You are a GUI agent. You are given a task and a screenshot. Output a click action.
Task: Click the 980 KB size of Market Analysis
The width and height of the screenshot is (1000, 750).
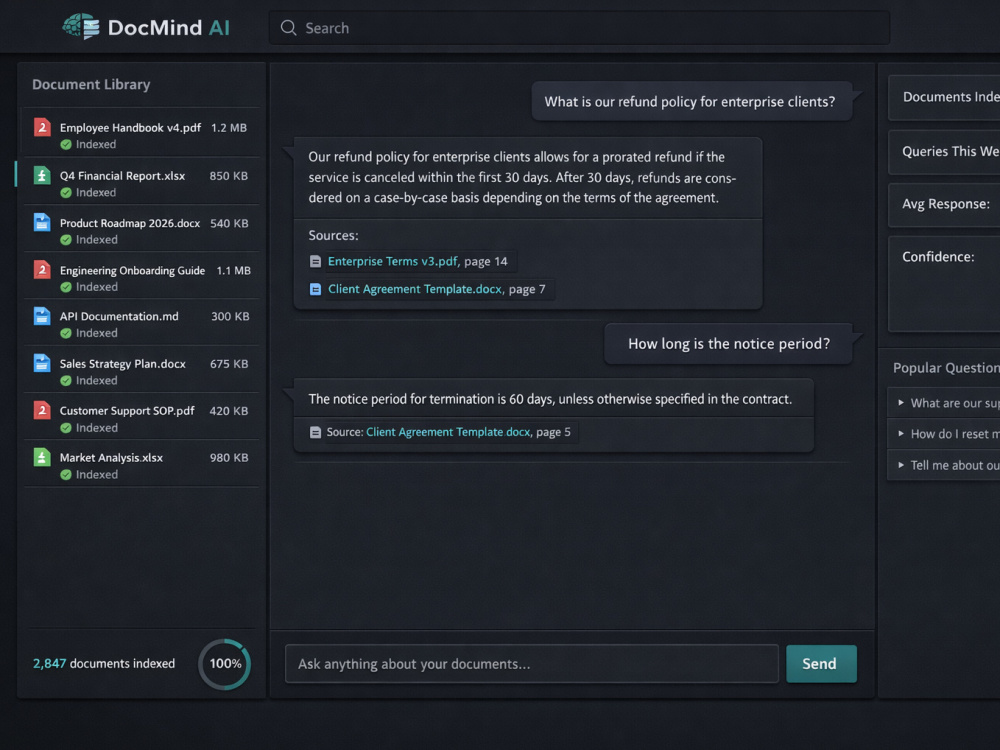pyautogui.click(x=229, y=457)
